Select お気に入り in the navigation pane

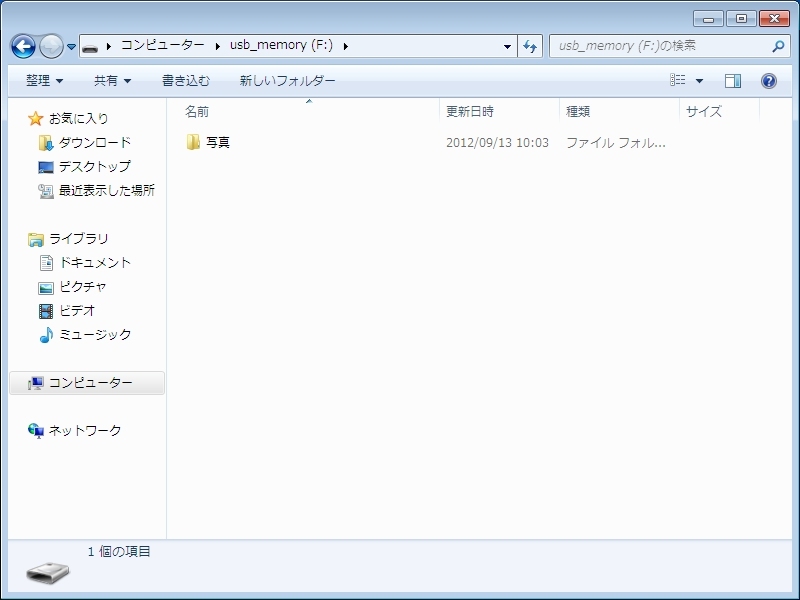(79, 118)
